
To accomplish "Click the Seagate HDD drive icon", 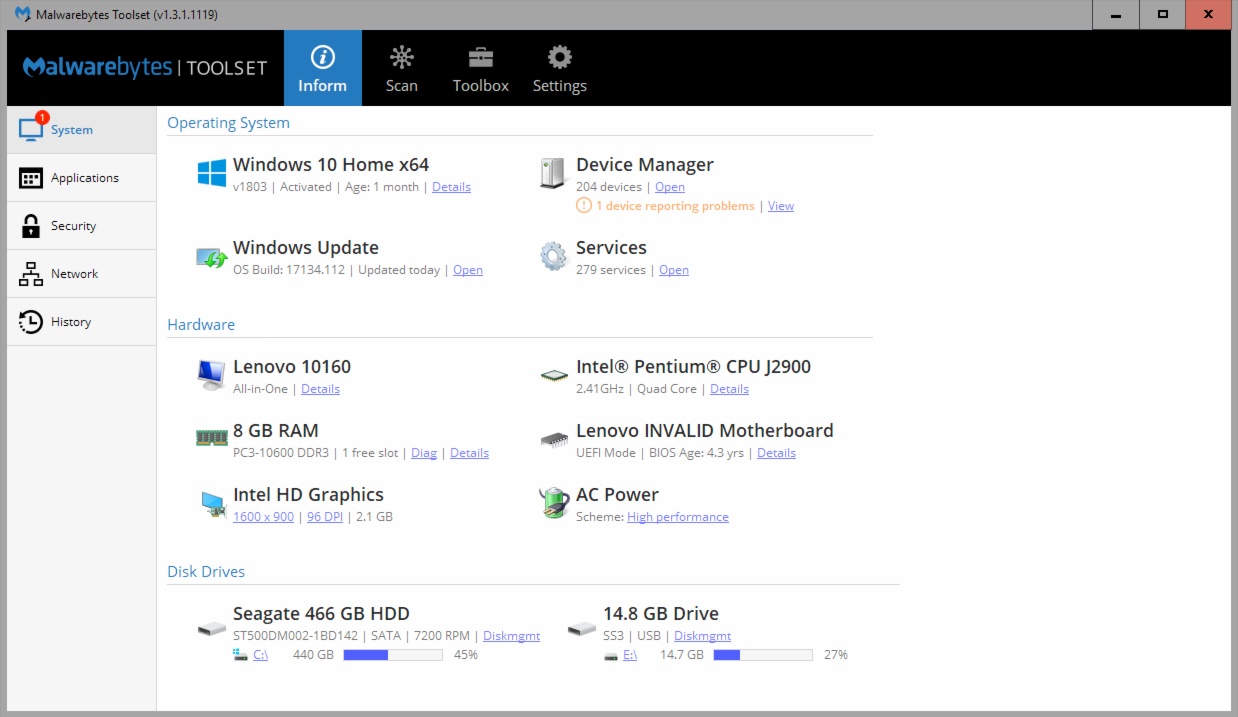I will tap(211, 629).
